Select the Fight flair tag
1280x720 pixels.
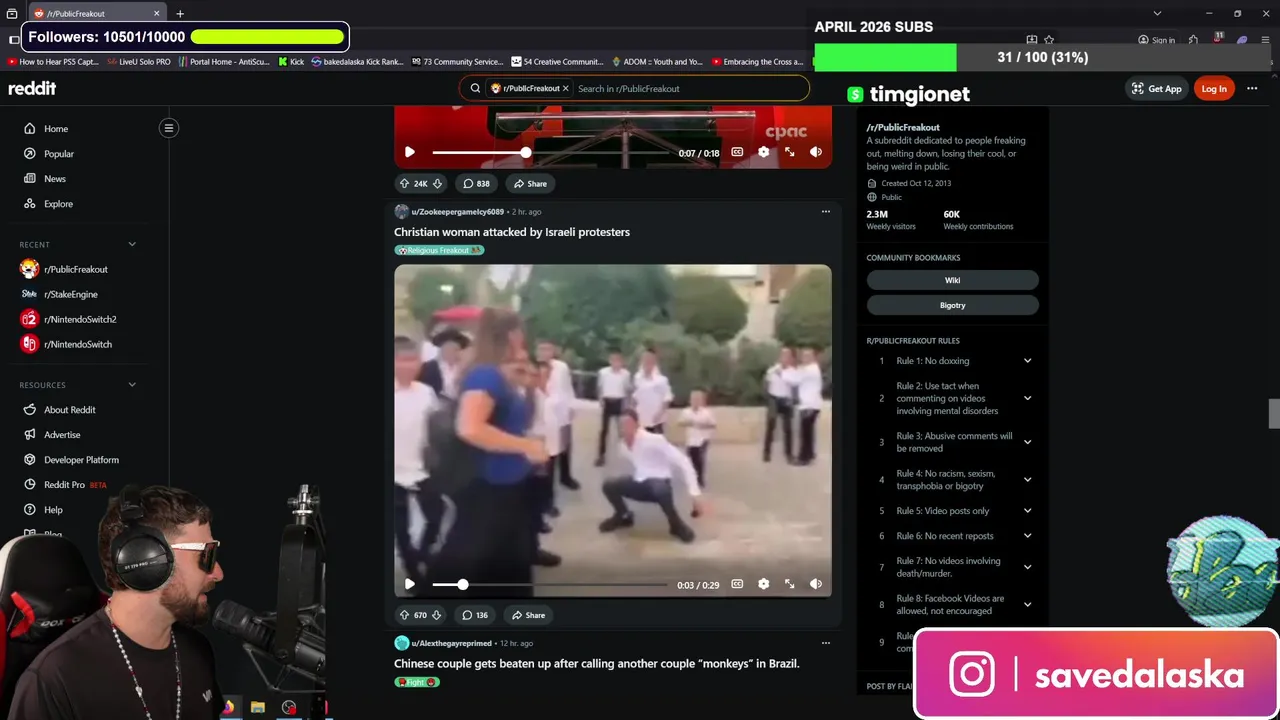pyautogui.click(x=417, y=682)
